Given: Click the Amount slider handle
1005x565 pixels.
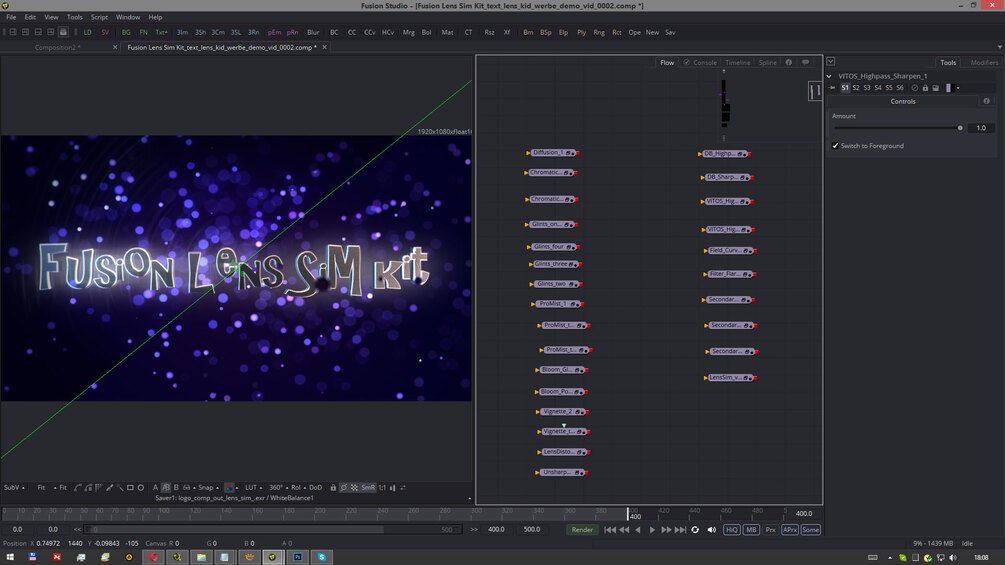Looking at the screenshot, I should [959, 128].
